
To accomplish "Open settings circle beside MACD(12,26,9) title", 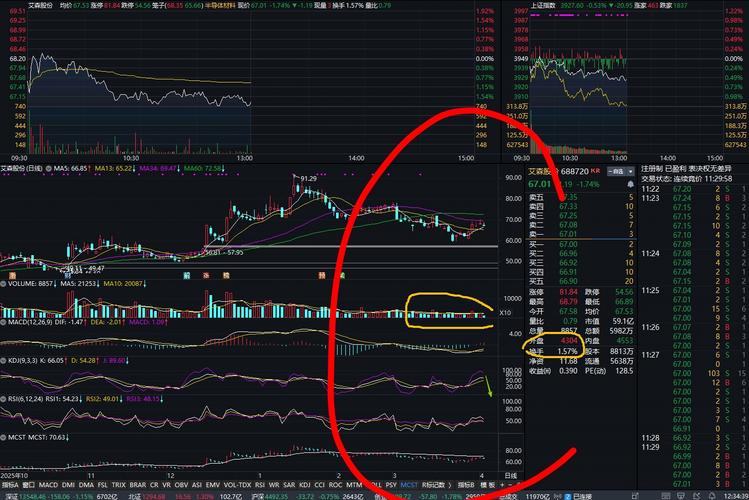I will (3, 322).
